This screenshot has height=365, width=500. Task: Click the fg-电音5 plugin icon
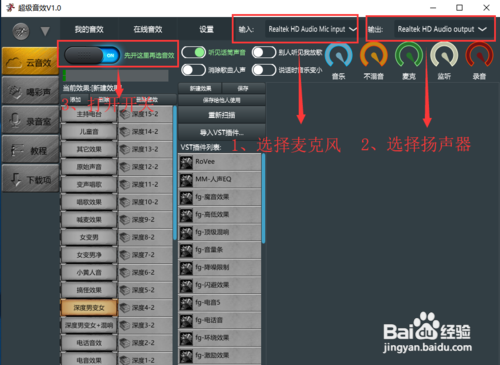pos(186,304)
